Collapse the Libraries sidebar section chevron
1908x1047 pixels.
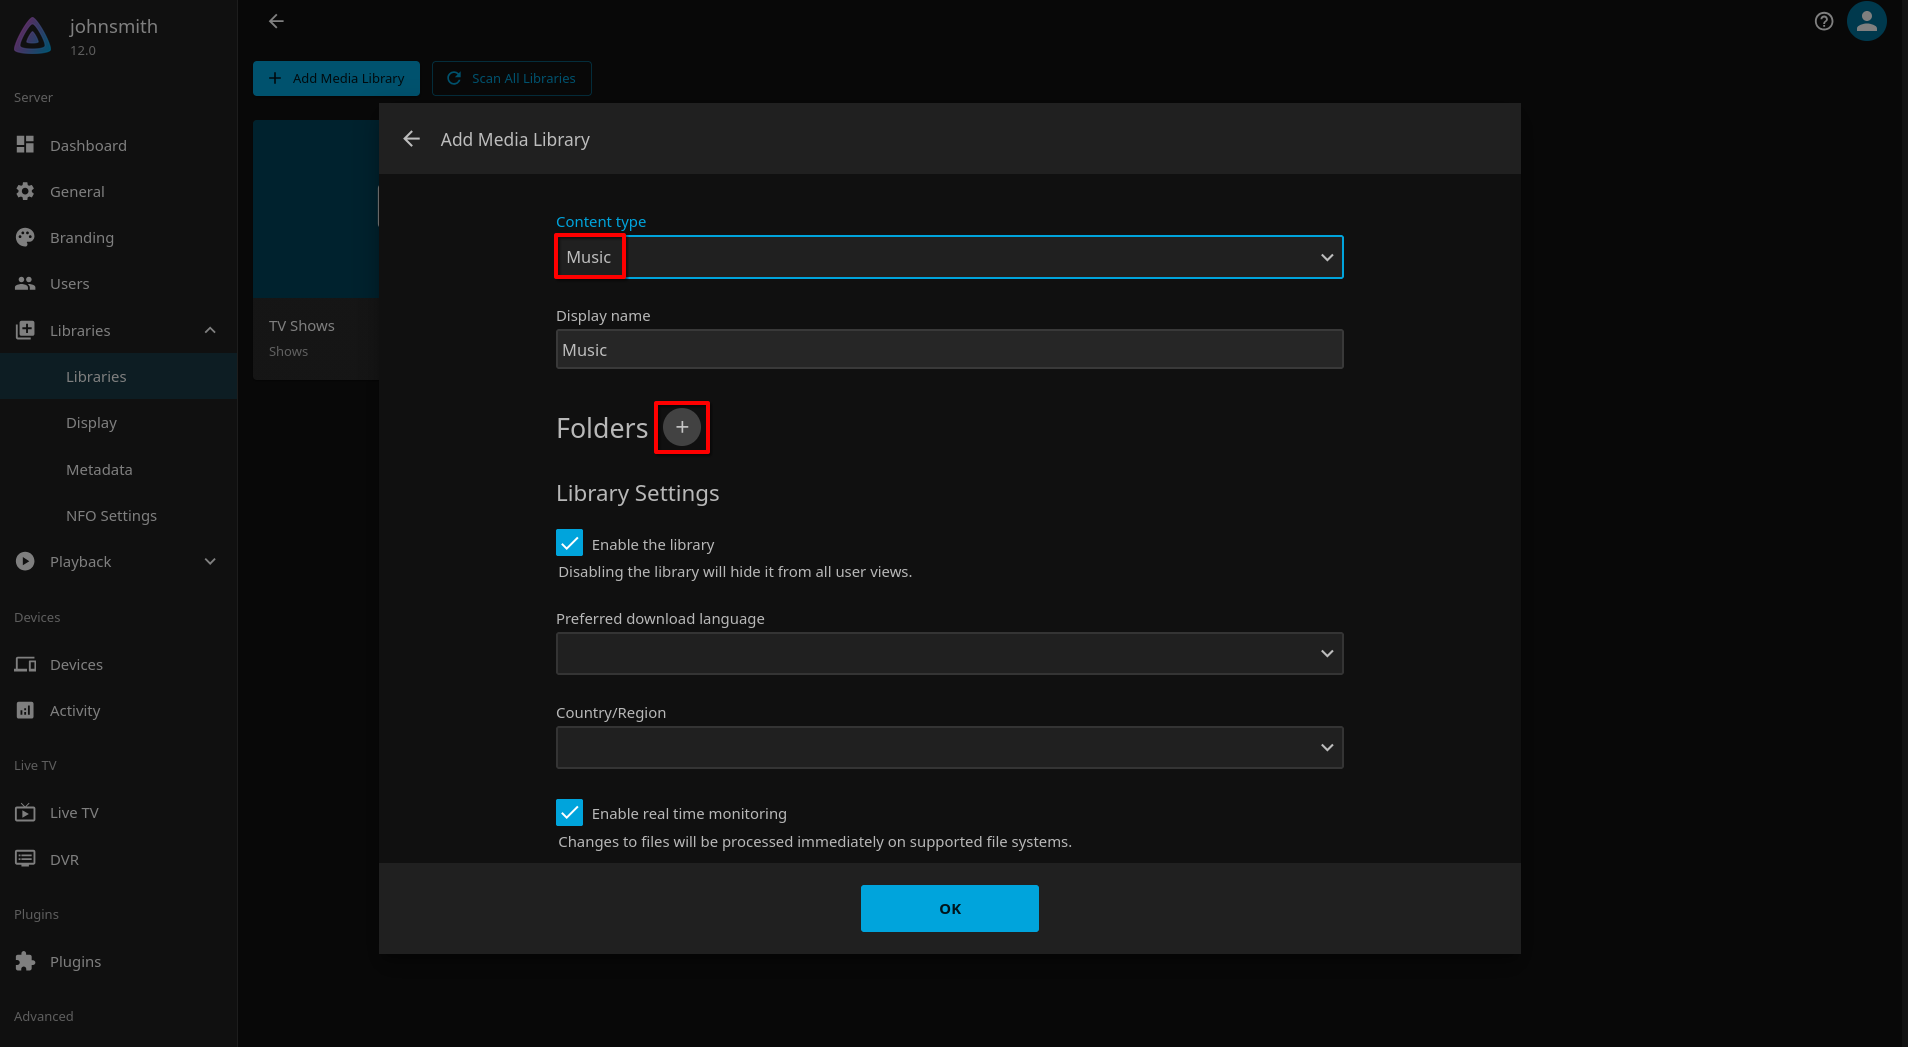(210, 330)
